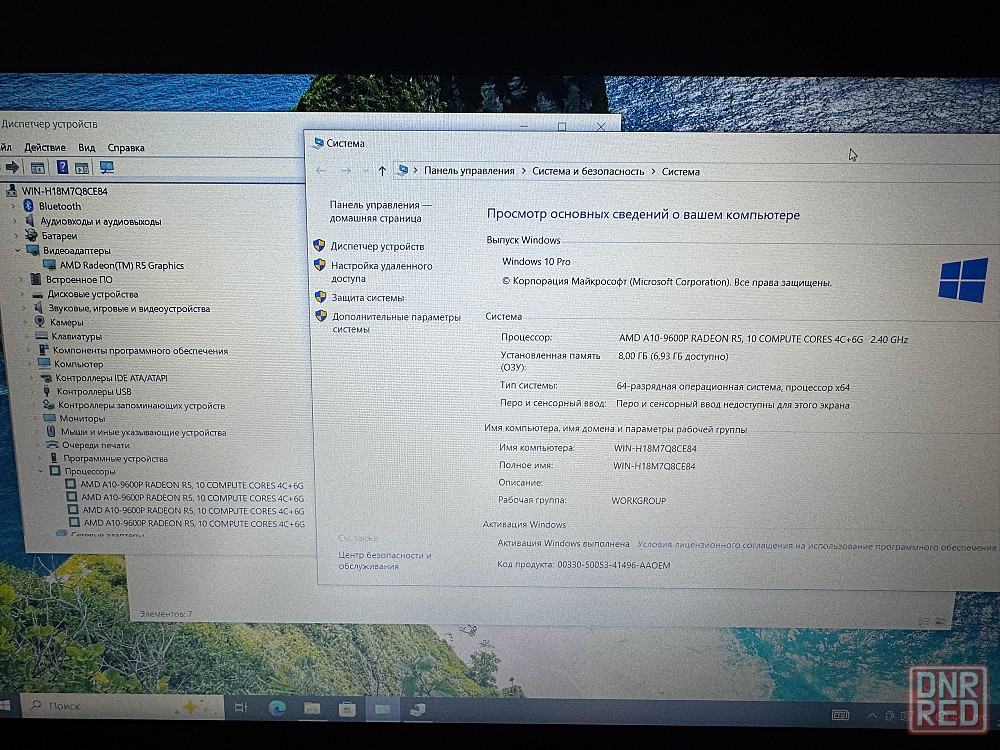This screenshot has width=1000, height=750.
Task: Select the last AMD A10-9600P processor entry
Action: [195, 523]
